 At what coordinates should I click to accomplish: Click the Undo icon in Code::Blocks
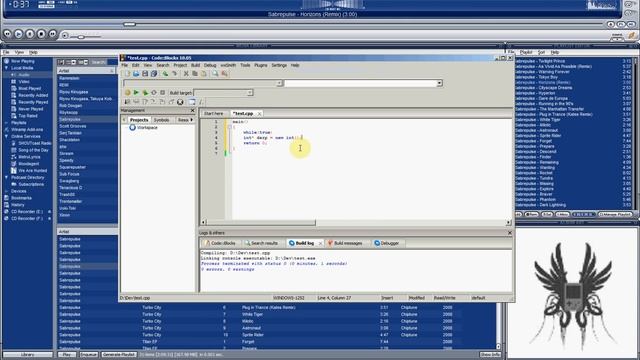165,74
